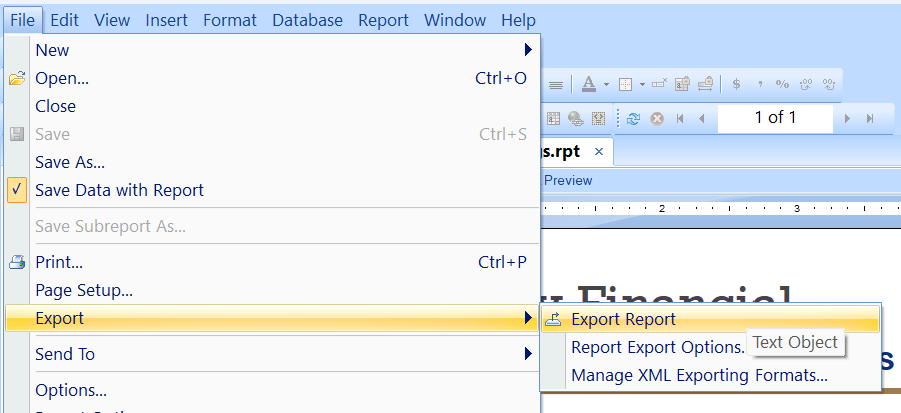This screenshot has width=901, height=413.
Task: Expand the New submenu arrow
Action: (528, 50)
